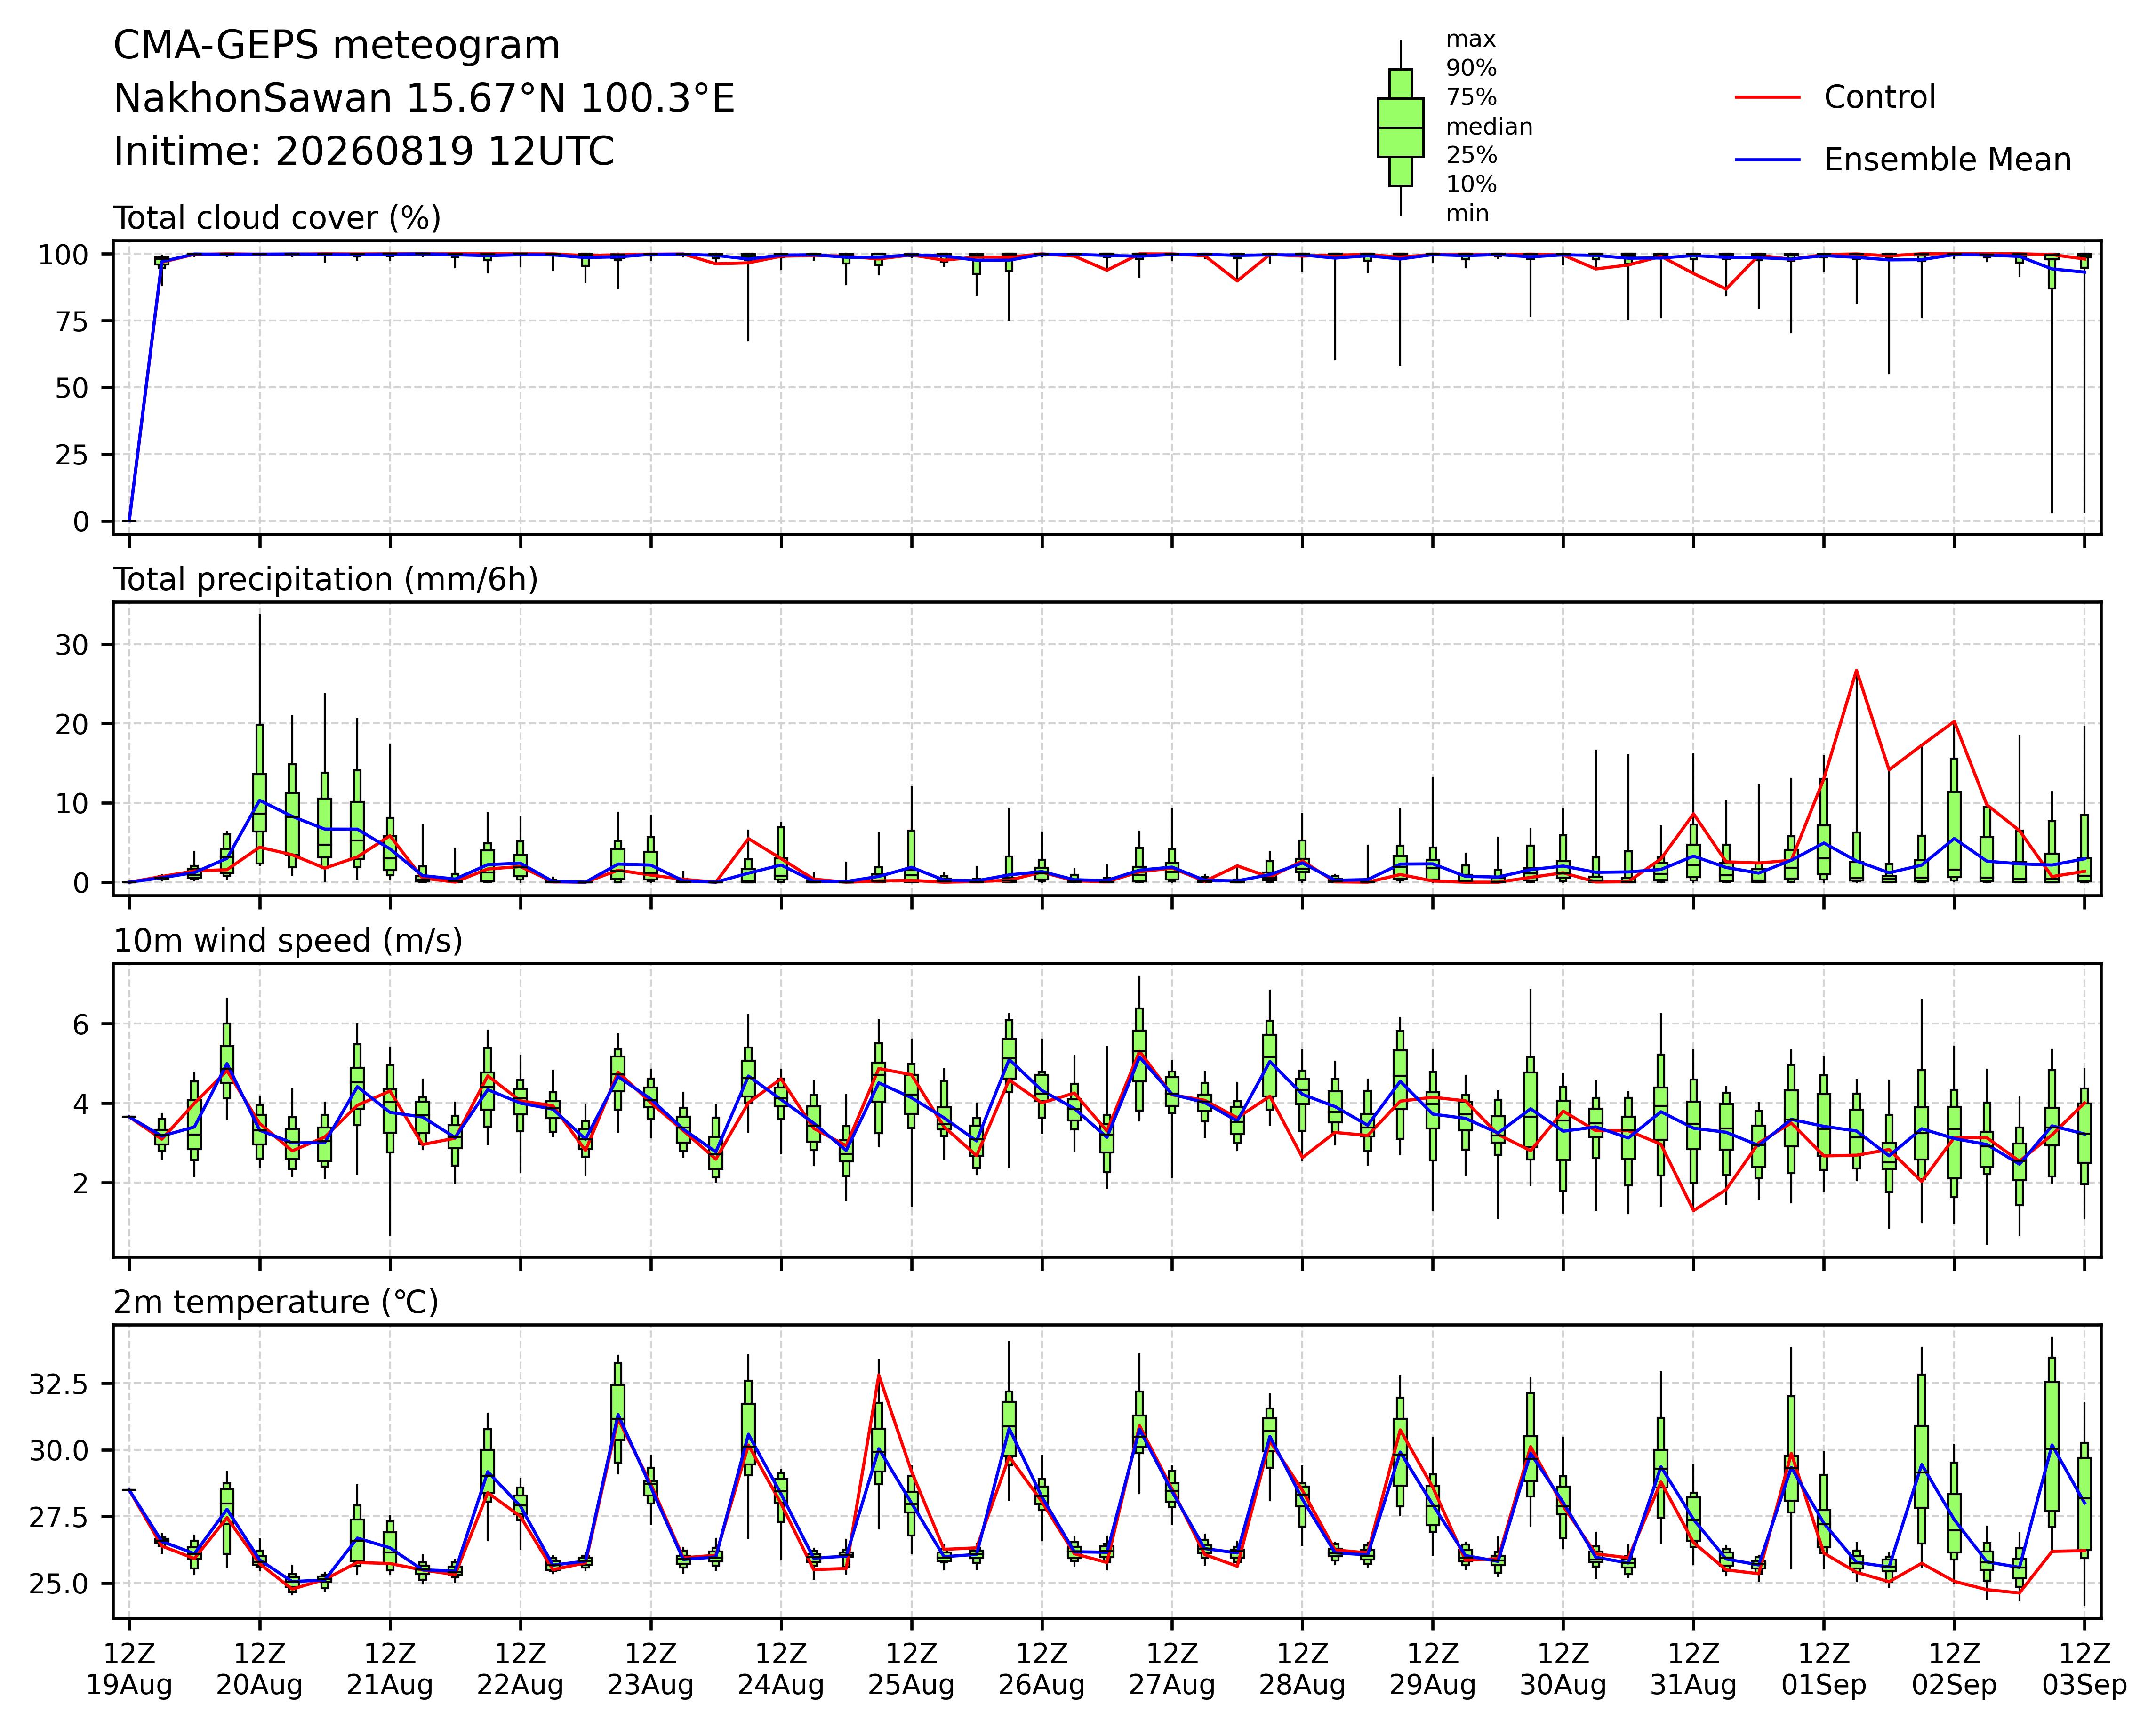
Task: Click the 'Initime: 20260819 12UTC' text
Action: click(x=364, y=152)
